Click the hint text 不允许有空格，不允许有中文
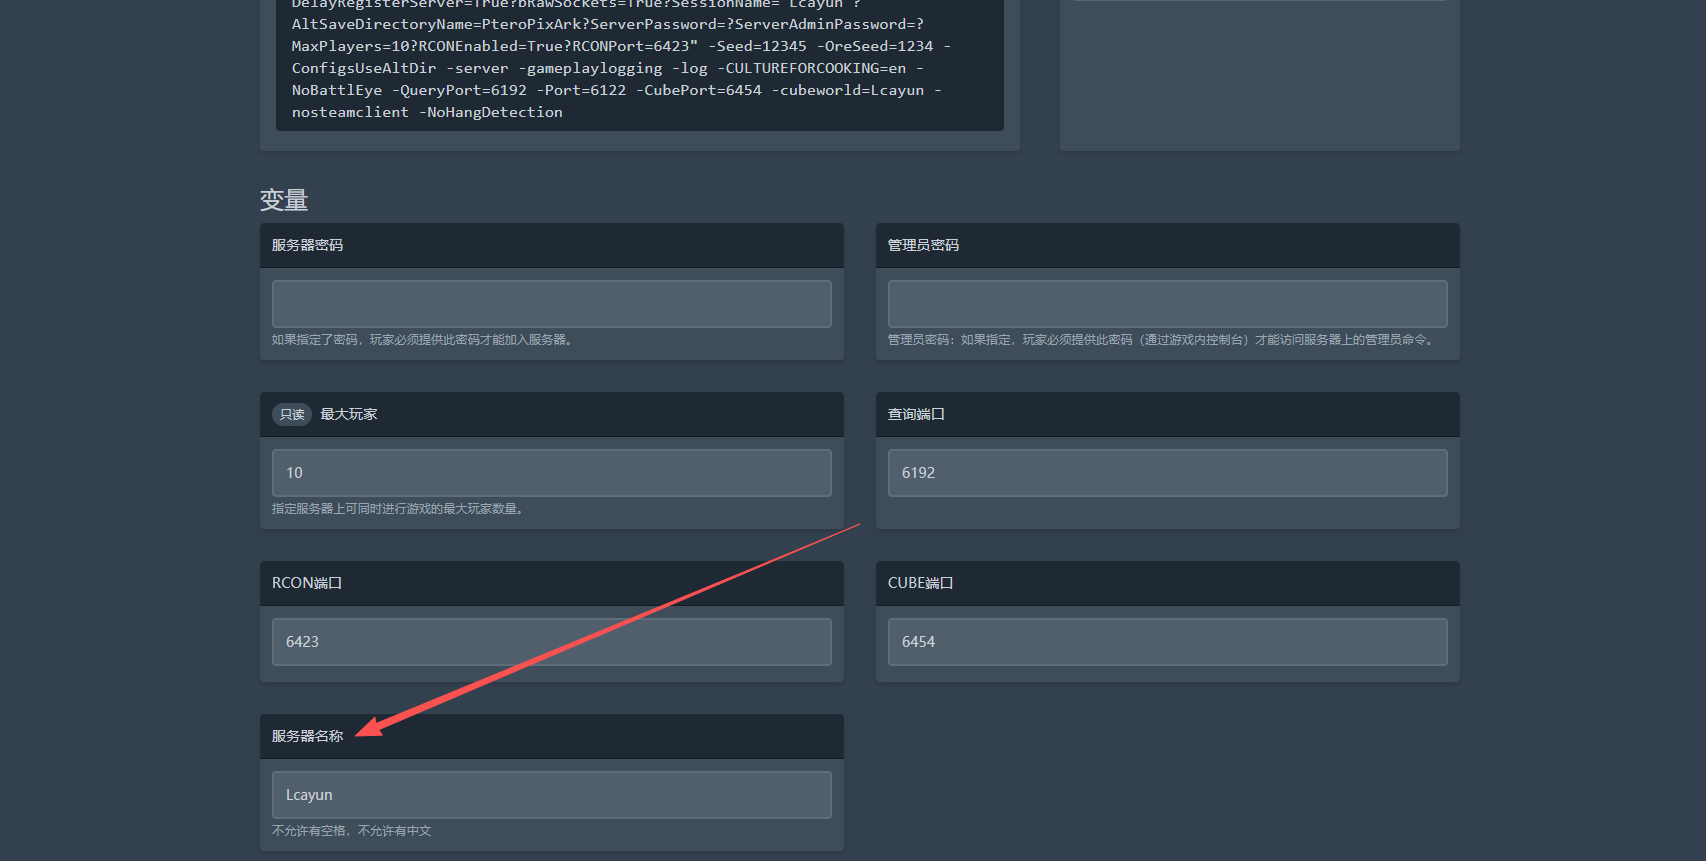The height and width of the screenshot is (861, 1706). [352, 831]
